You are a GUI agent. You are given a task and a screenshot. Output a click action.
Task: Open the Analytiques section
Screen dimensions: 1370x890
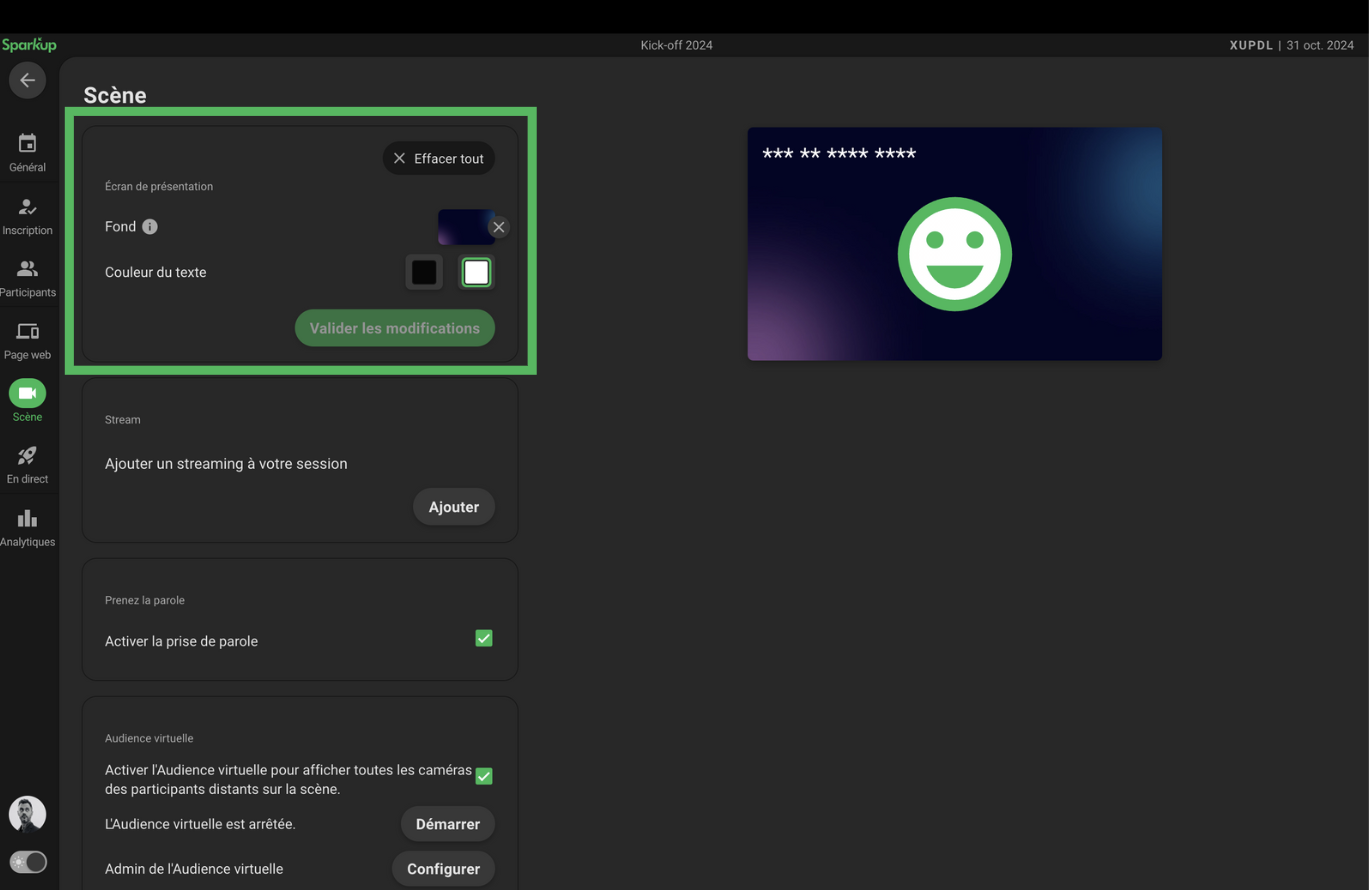pos(27,527)
